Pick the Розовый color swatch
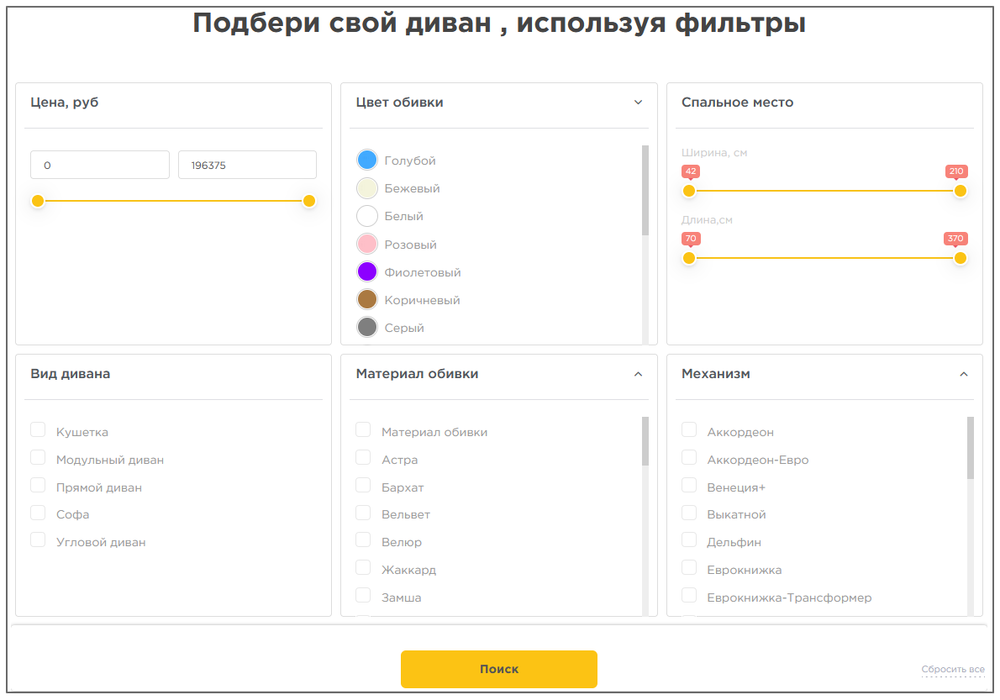The height and width of the screenshot is (700, 1000). point(366,243)
